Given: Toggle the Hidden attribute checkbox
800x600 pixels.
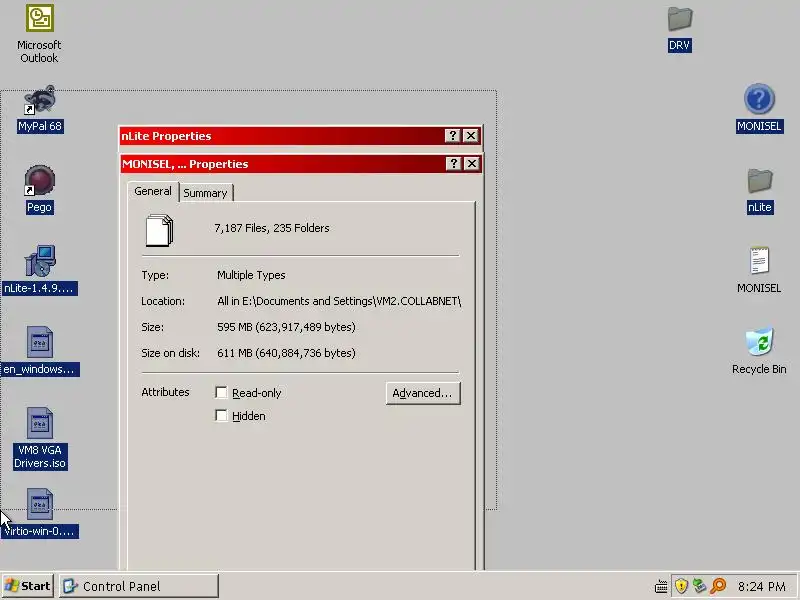Looking at the screenshot, I should point(221,415).
